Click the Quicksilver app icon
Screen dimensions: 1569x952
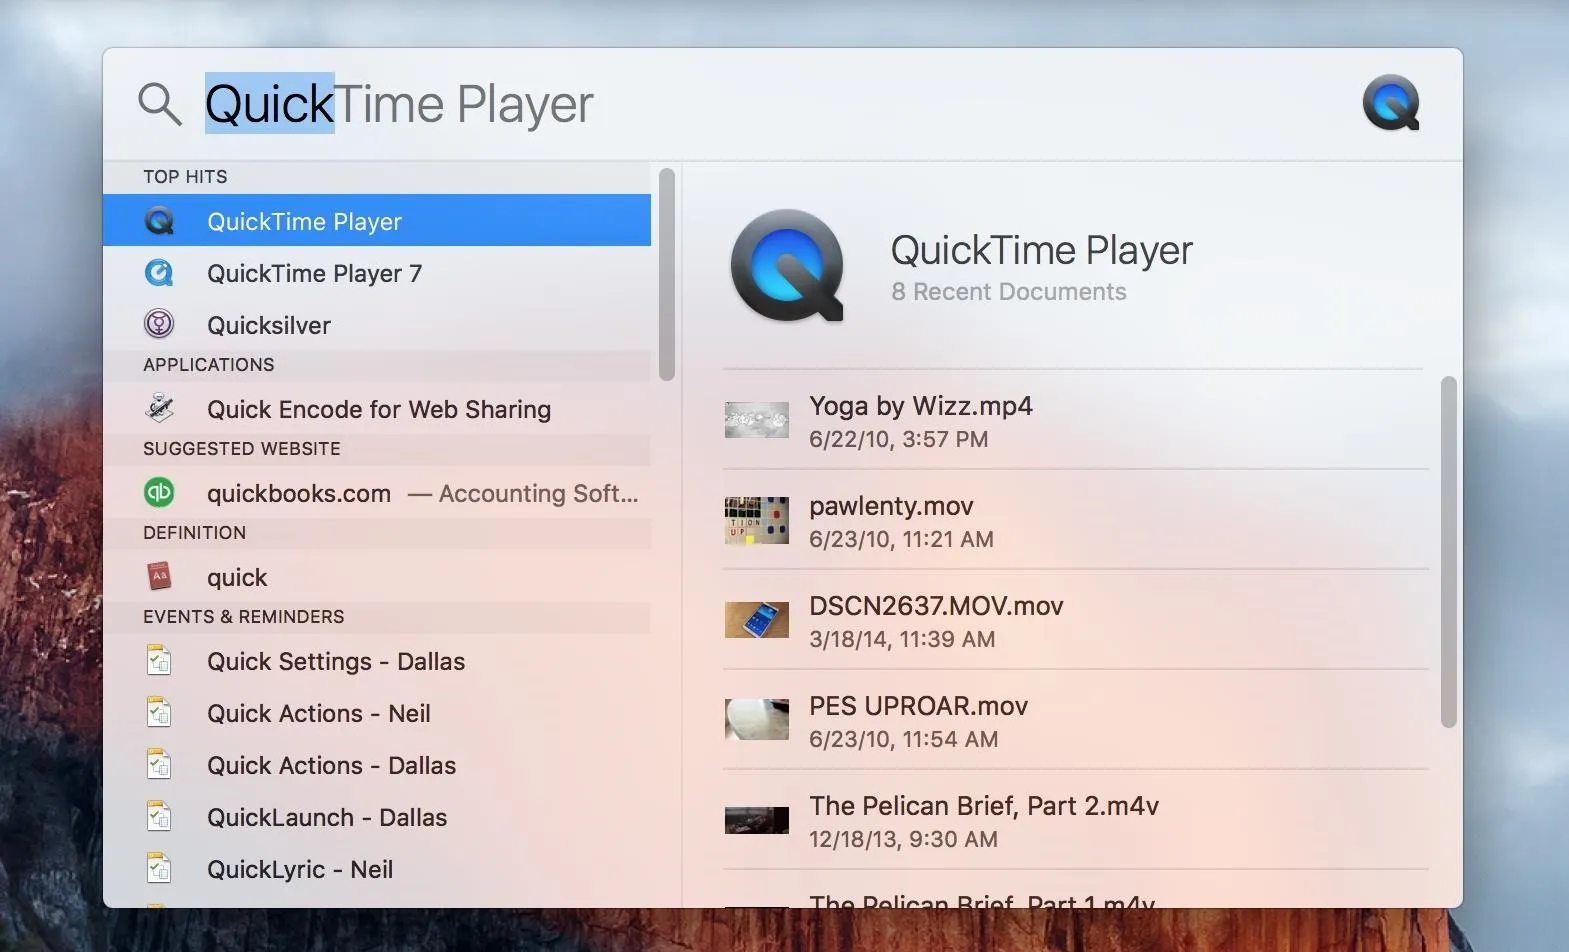[x=159, y=325]
